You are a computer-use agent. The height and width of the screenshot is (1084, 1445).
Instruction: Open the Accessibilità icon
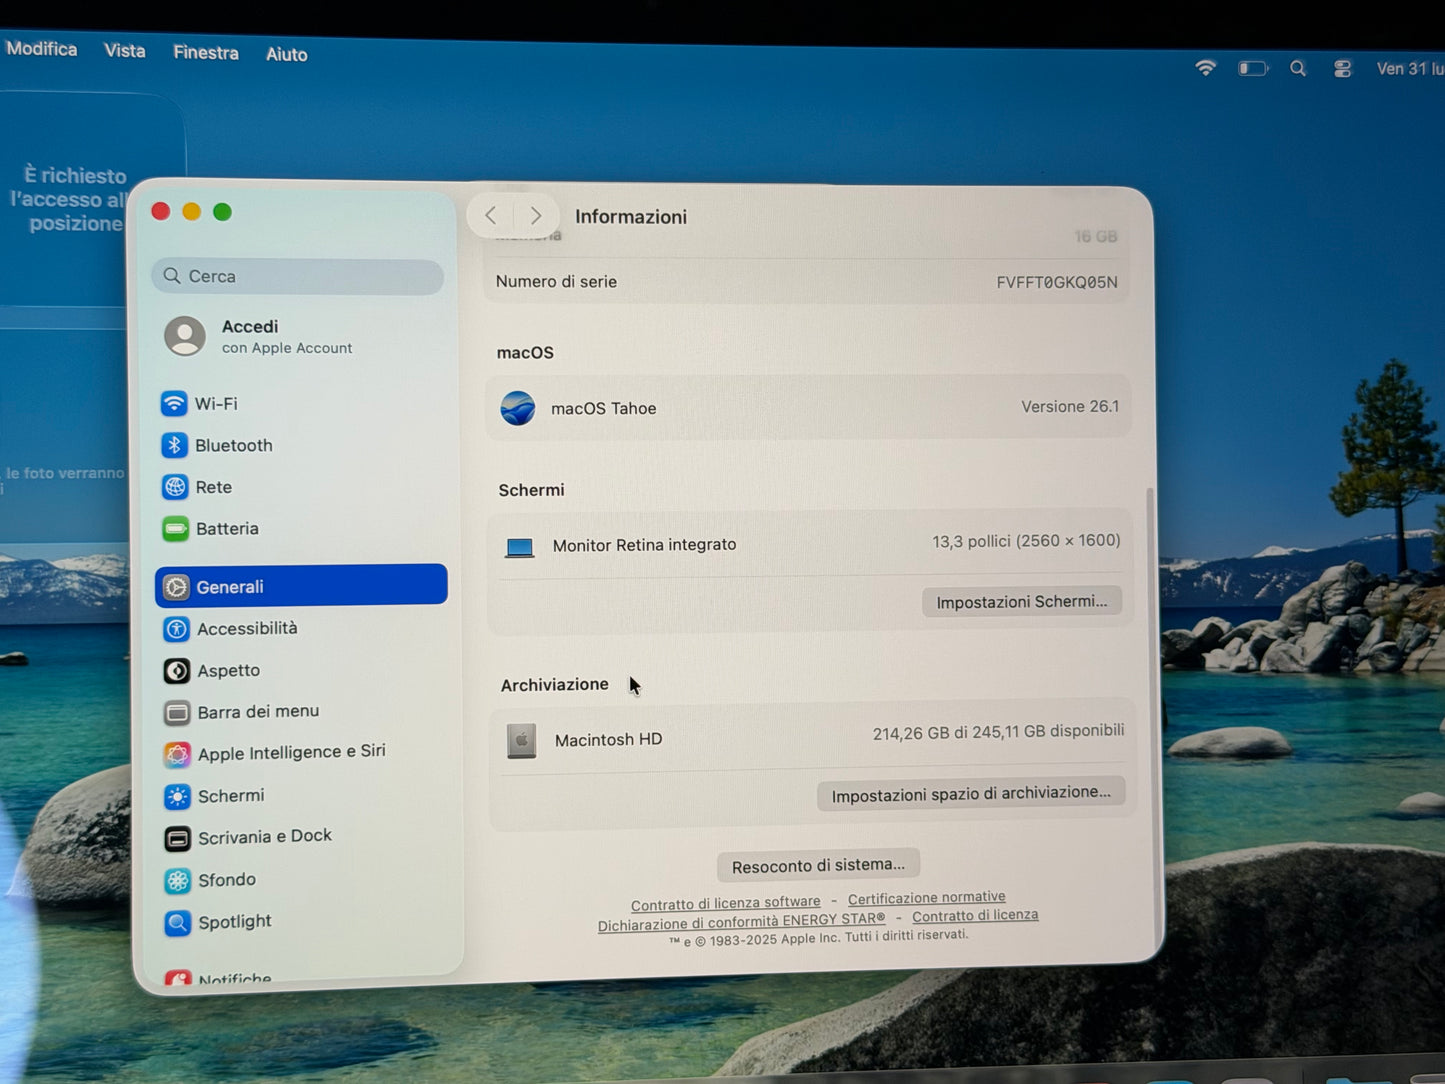(177, 629)
